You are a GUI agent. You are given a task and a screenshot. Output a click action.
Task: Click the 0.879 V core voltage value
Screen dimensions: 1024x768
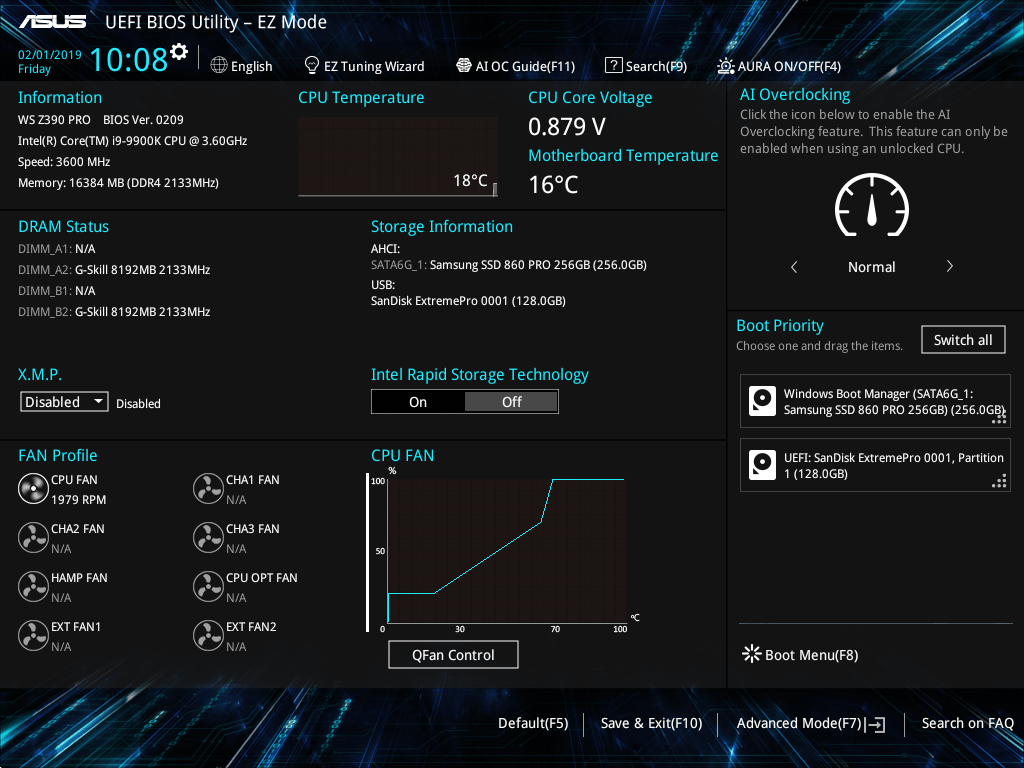[x=567, y=127]
